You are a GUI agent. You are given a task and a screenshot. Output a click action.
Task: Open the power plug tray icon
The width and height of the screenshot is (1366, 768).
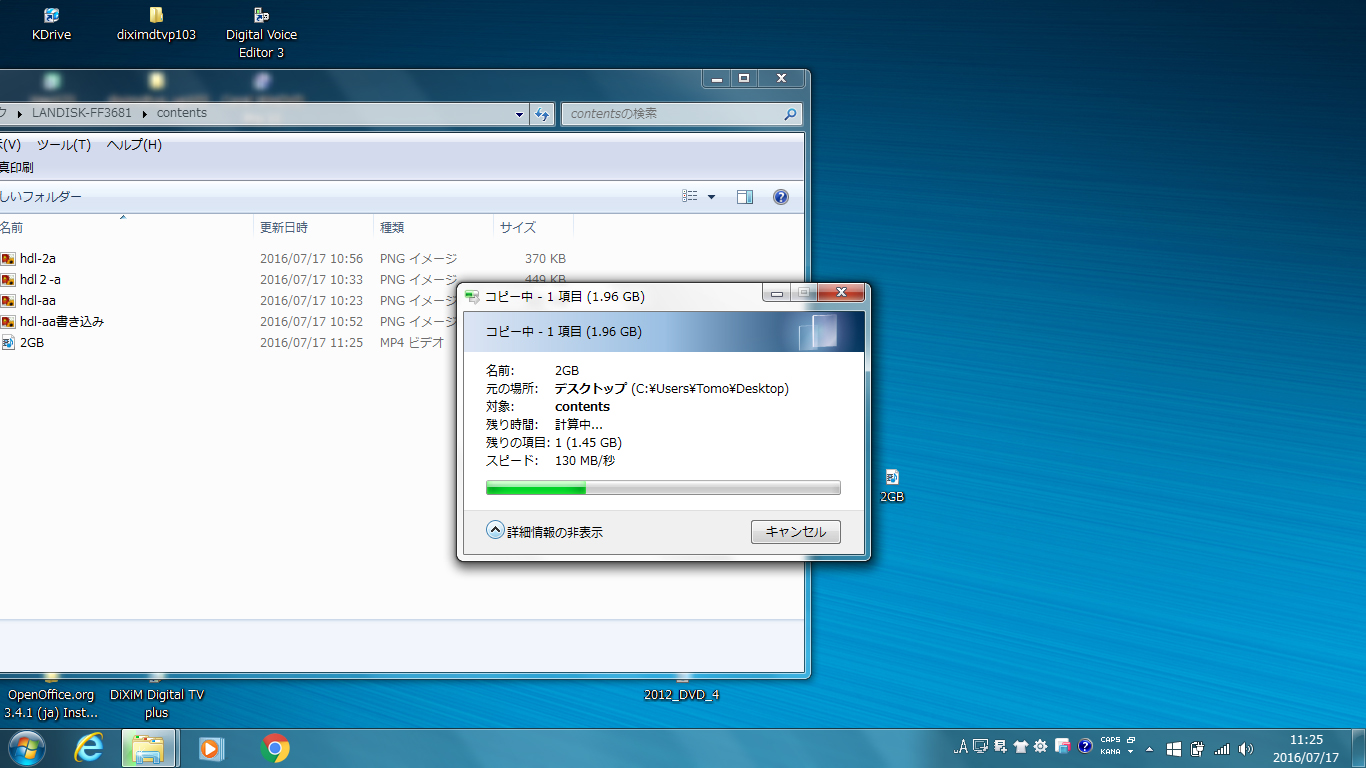pyautogui.click(x=1197, y=748)
